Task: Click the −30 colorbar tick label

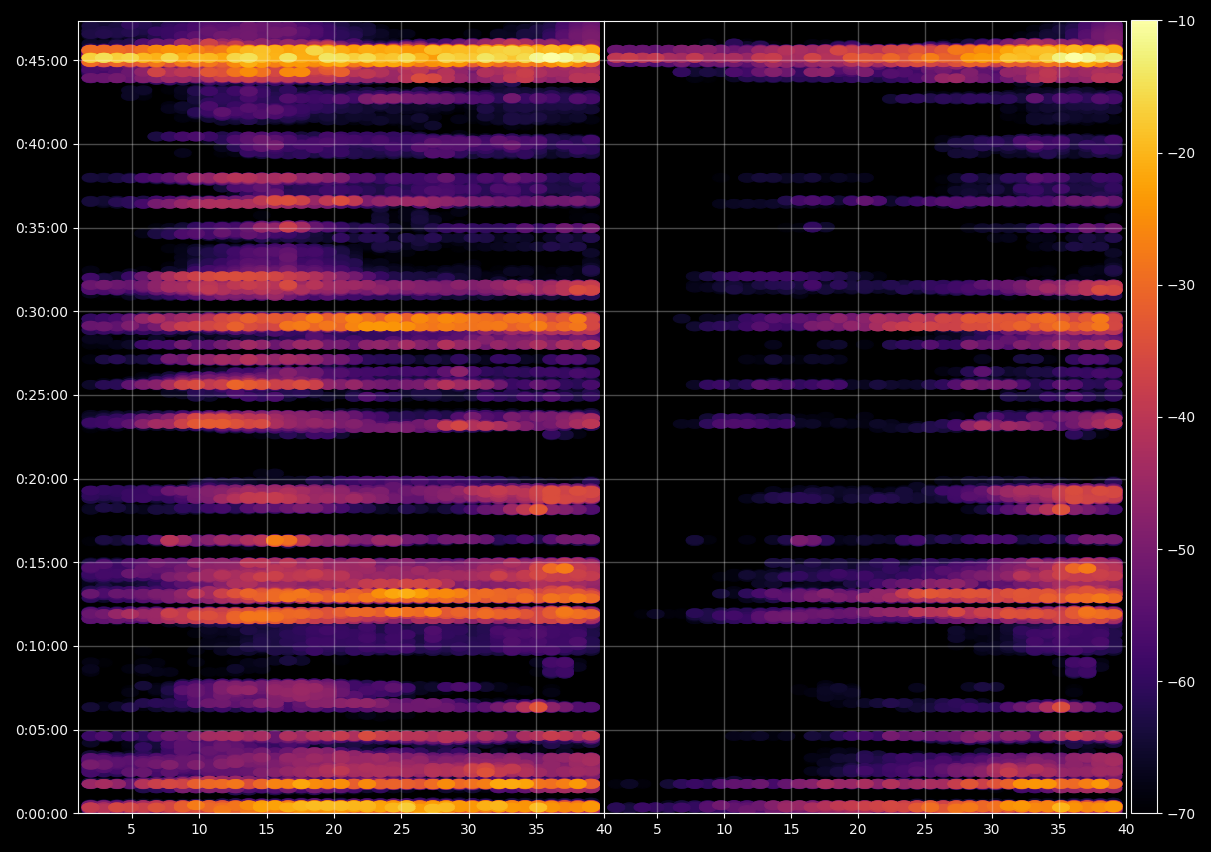Action: pos(1181,285)
